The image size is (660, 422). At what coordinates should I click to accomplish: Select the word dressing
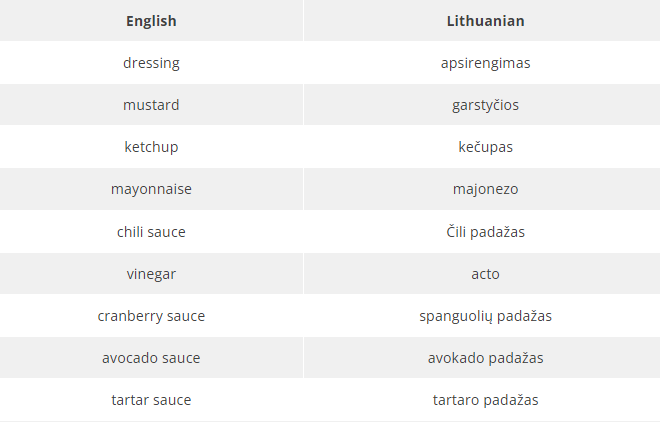pos(151,63)
